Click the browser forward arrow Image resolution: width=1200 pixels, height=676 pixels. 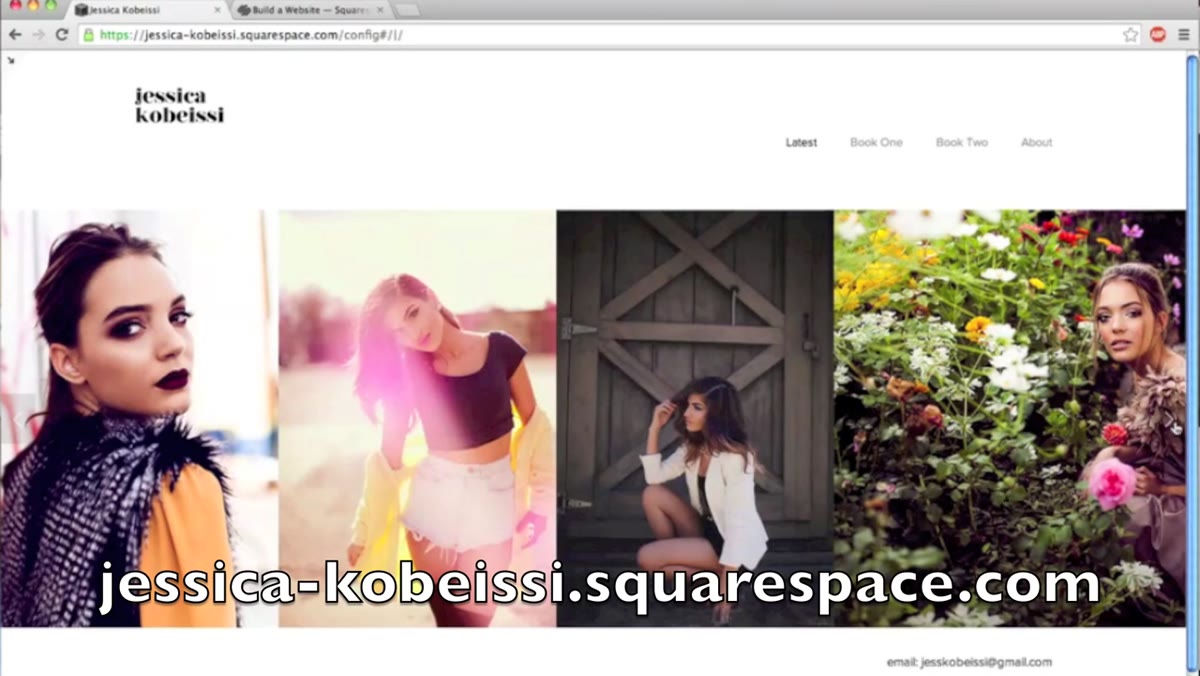38,34
